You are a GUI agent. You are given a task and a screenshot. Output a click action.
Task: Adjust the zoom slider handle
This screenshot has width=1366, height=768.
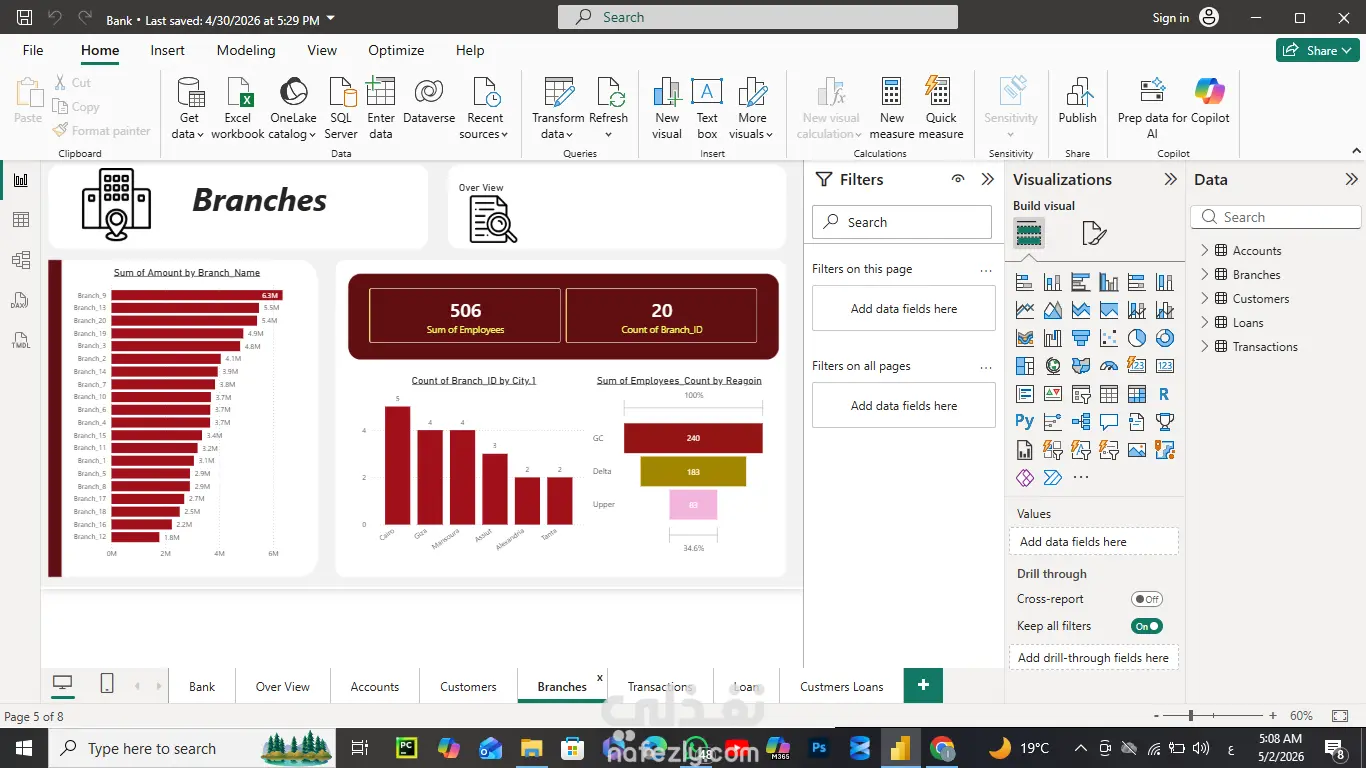coord(1191,716)
